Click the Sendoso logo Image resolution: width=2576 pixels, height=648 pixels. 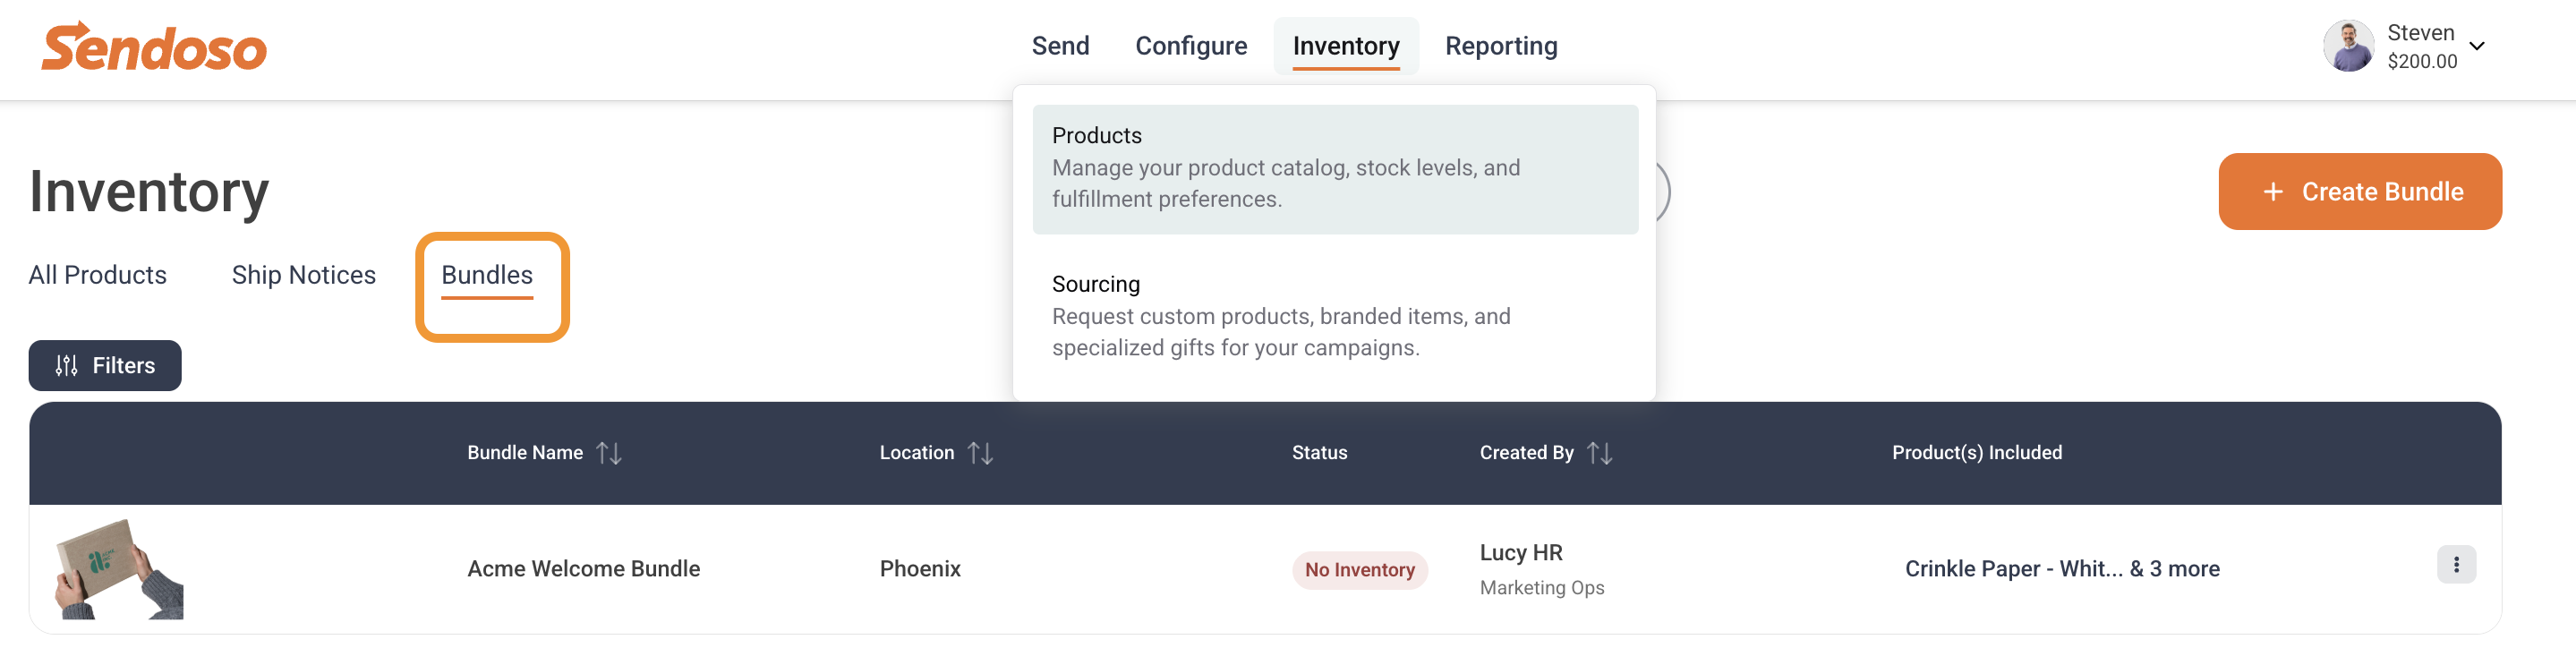tap(154, 47)
